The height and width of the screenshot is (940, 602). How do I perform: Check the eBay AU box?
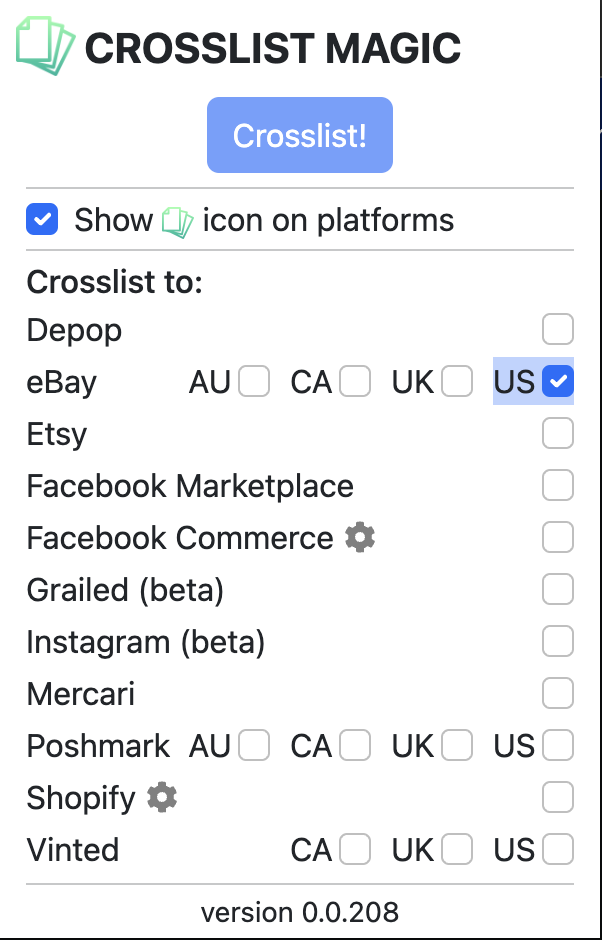coord(256,381)
